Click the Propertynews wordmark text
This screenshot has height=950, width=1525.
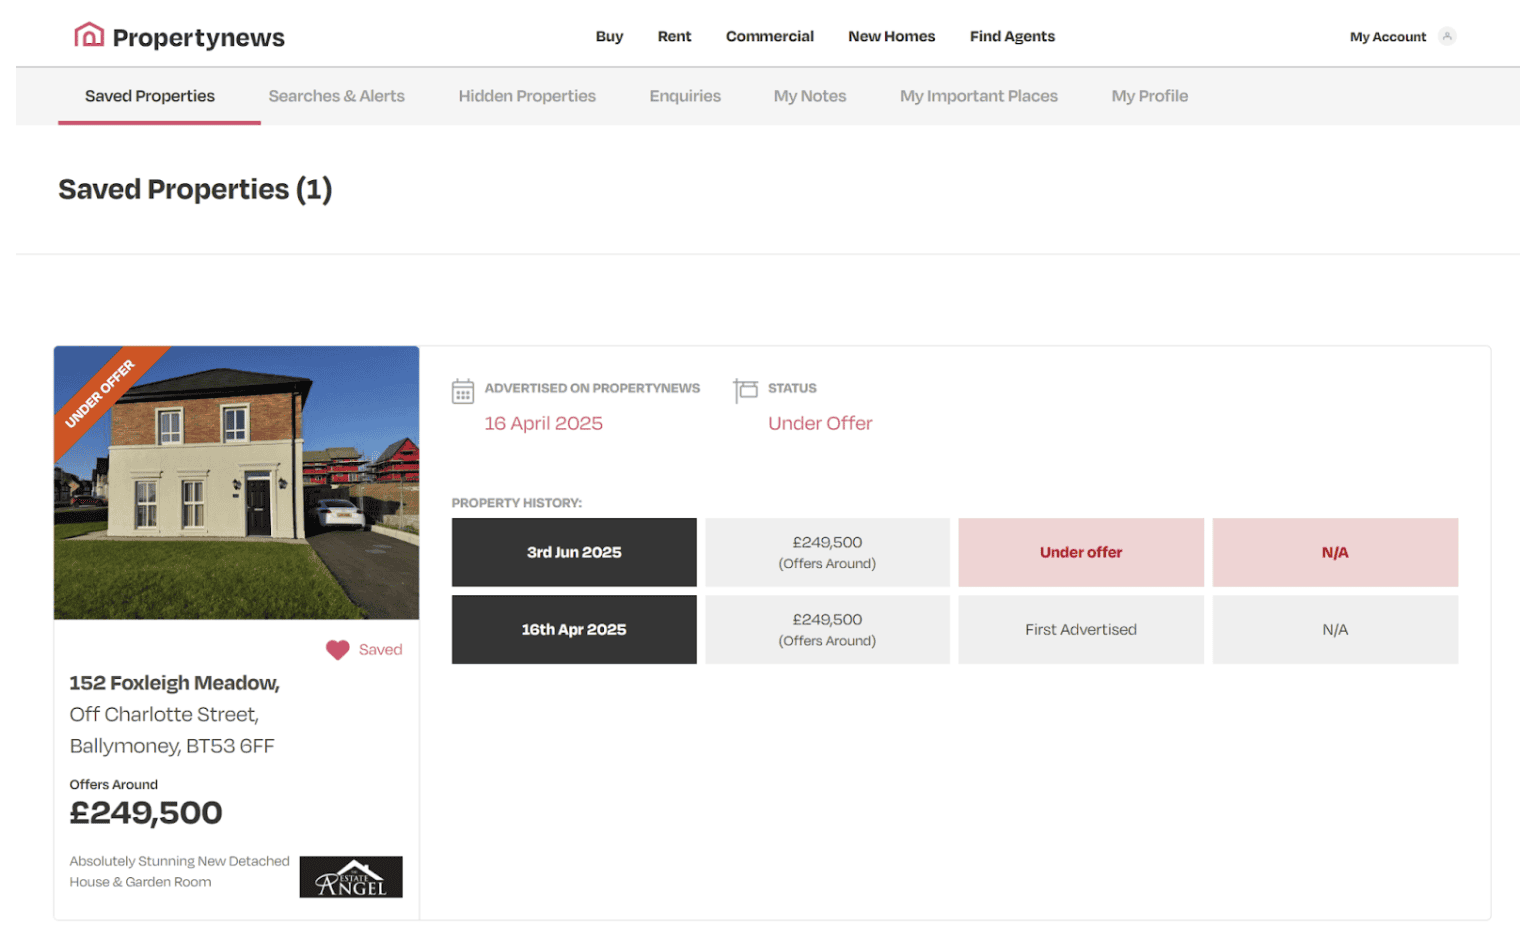198,38
